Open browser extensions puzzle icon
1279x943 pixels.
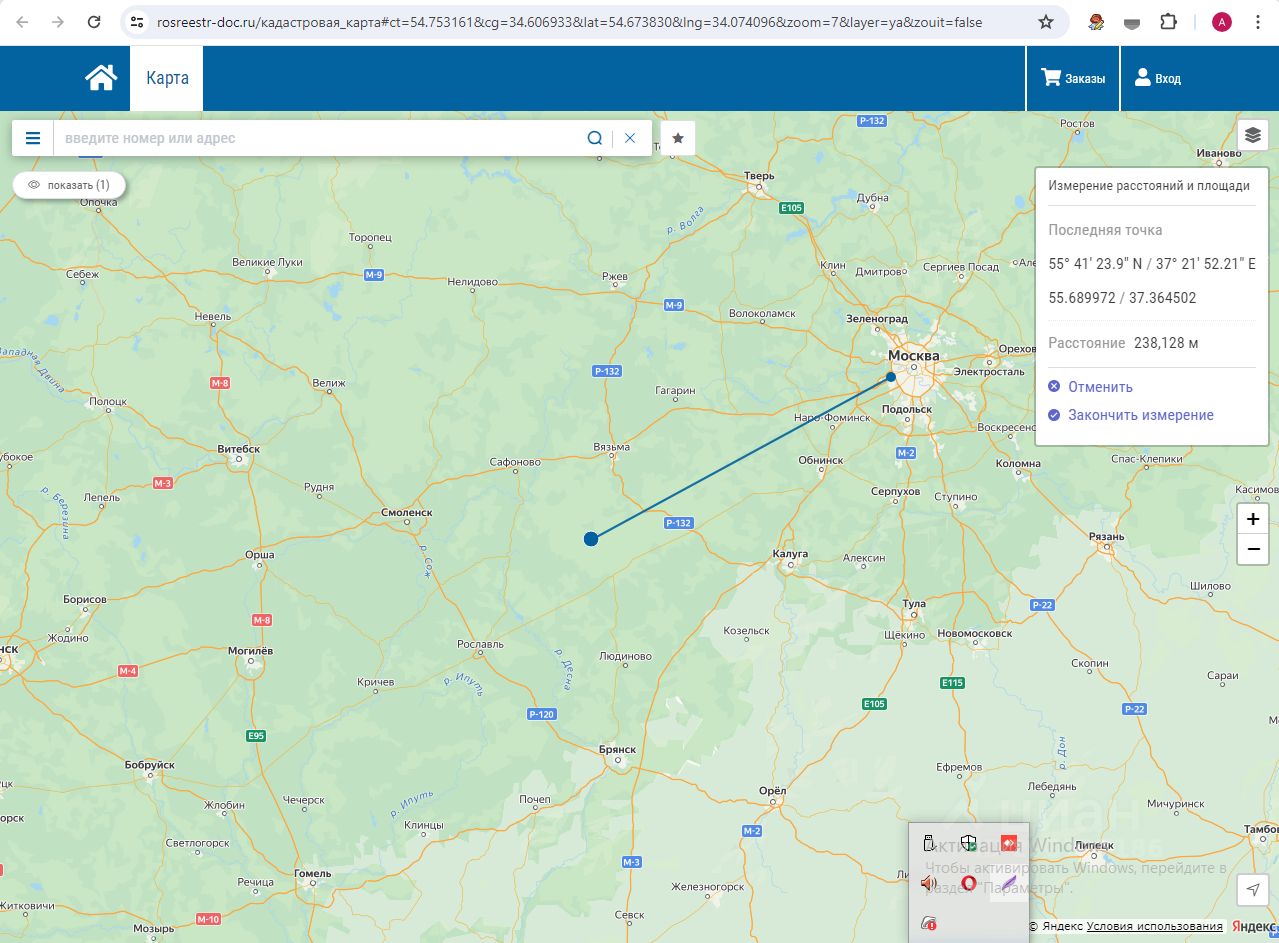point(1168,22)
